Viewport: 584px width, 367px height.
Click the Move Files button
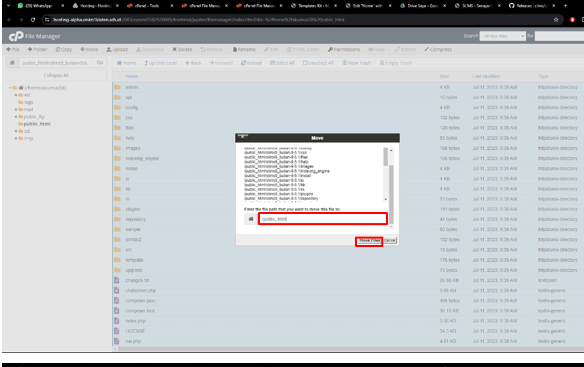(369, 241)
